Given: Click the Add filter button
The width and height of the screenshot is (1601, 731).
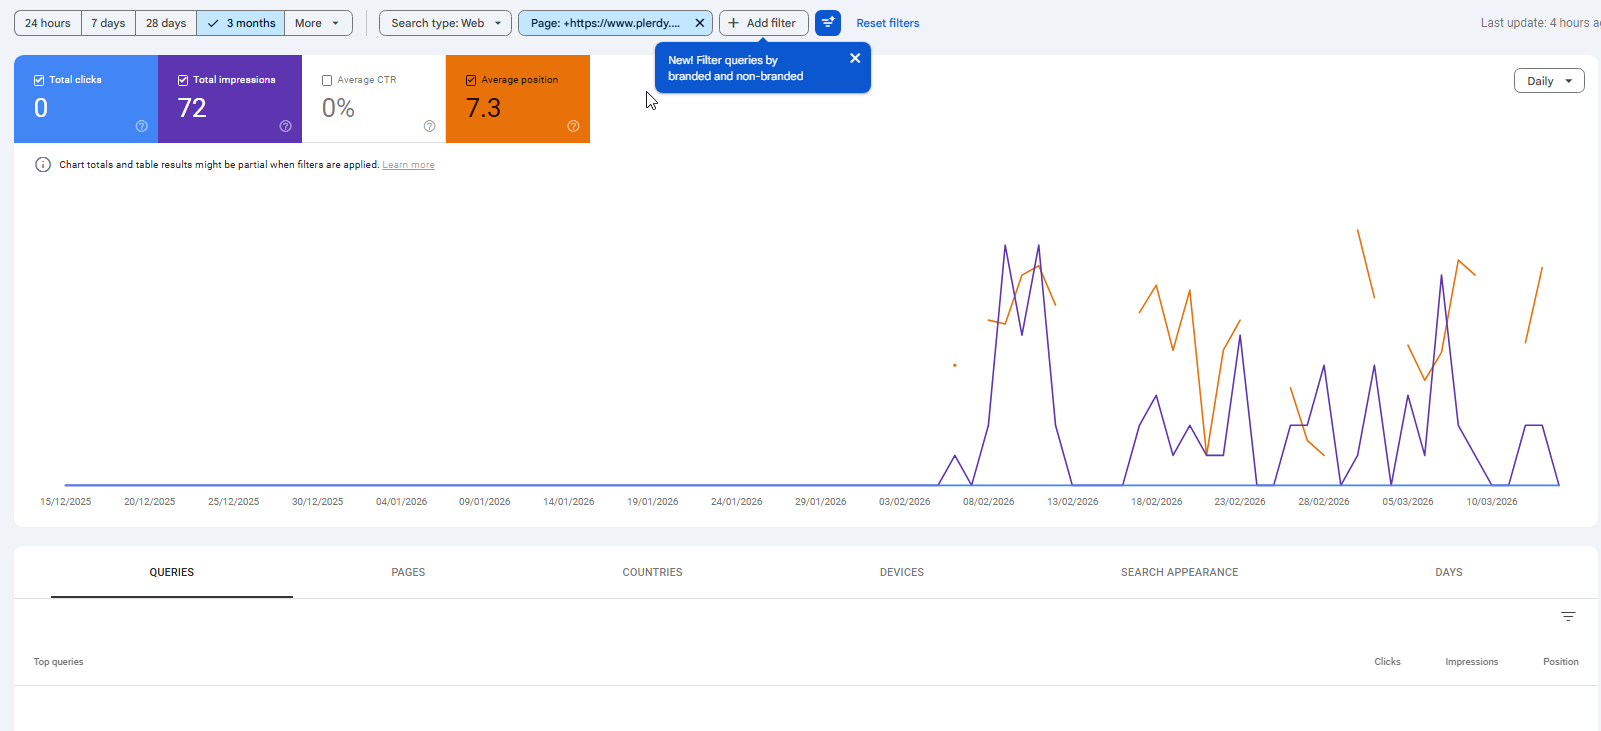Looking at the screenshot, I should (763, 23).
